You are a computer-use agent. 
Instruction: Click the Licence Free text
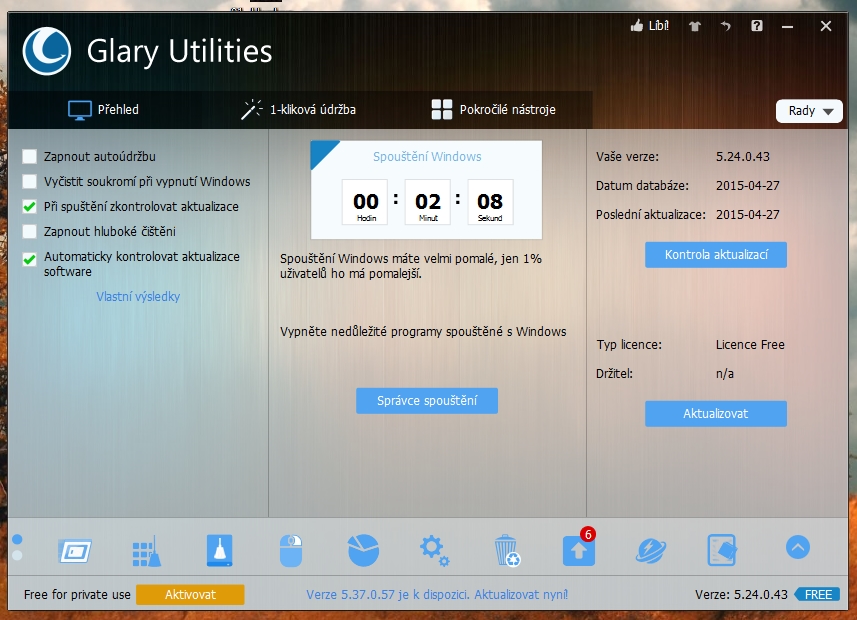pos(750,344)
